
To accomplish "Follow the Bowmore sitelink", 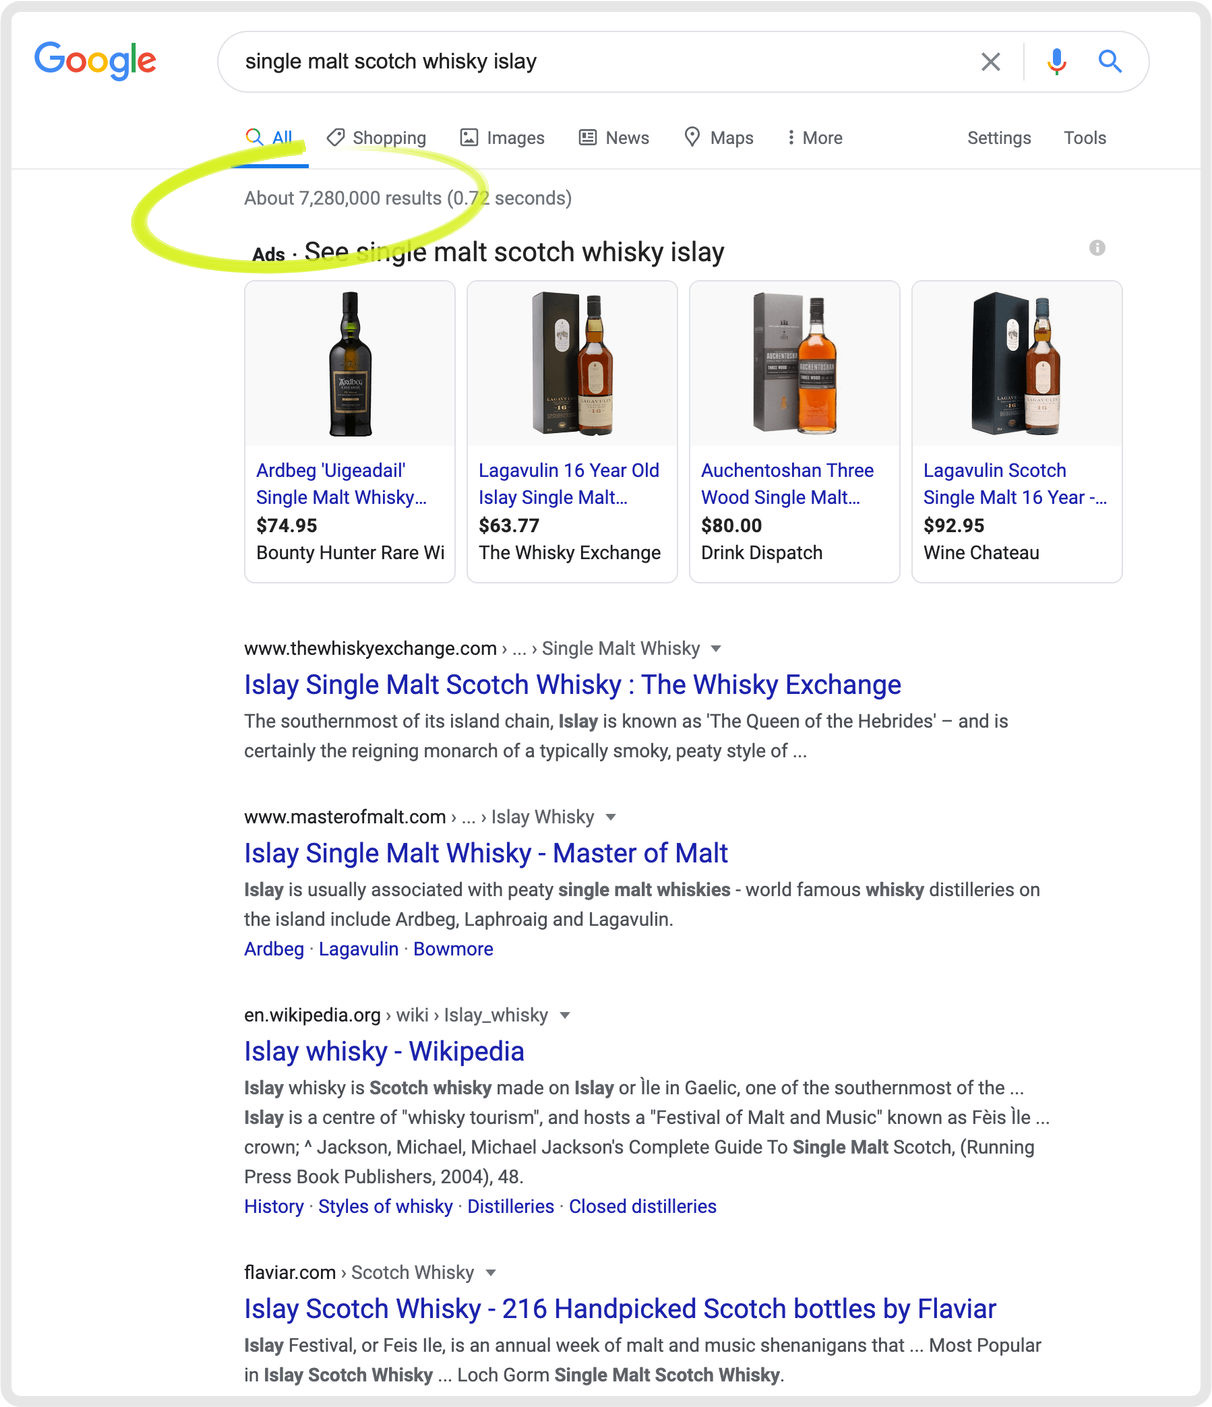I will pyautogui.click(x=453, y=949).
